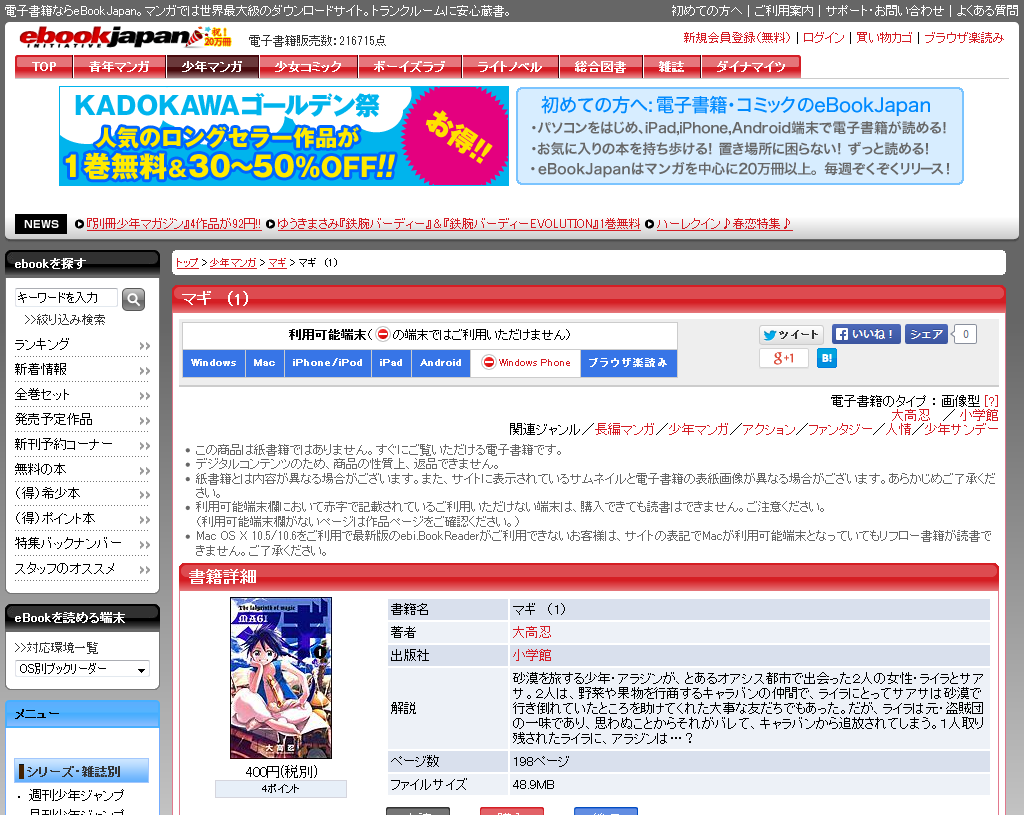Click the Windows Phone unavailable device icon
1024x815 pixels.
coord(488,362)
